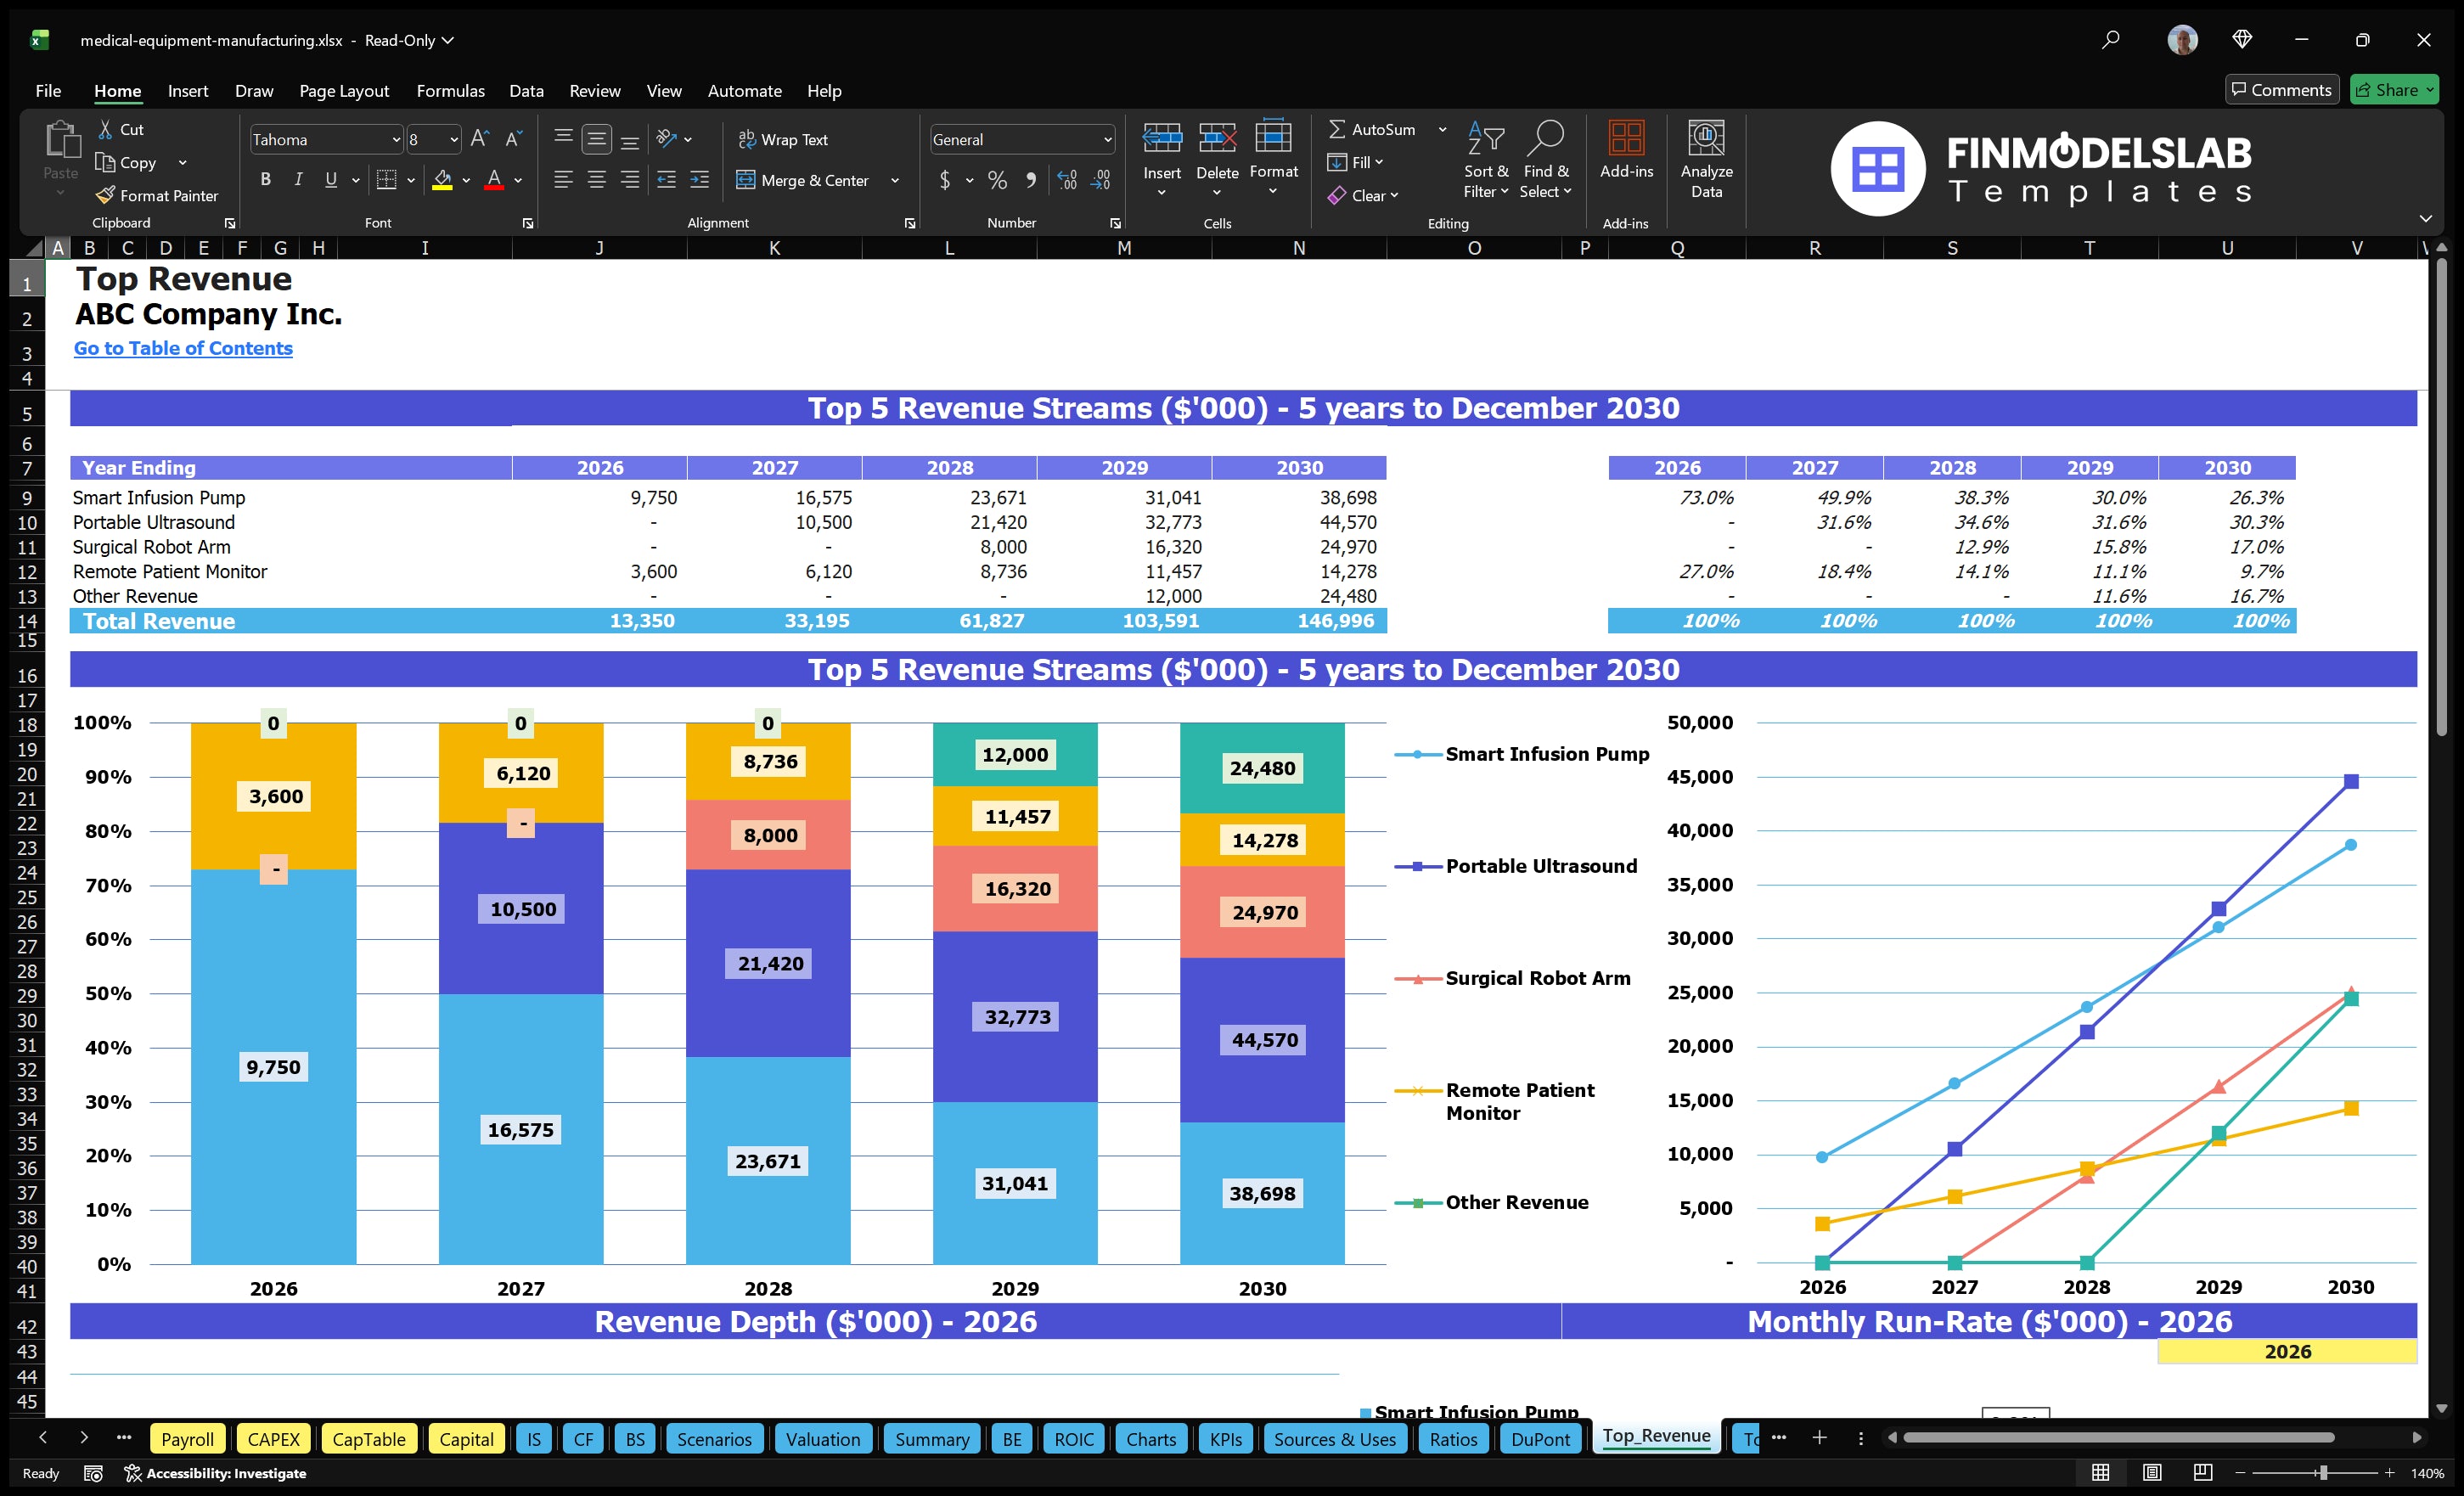Follow the Go to Table of Contents link
2464x1496 pixels.
(x=183, y=348)
